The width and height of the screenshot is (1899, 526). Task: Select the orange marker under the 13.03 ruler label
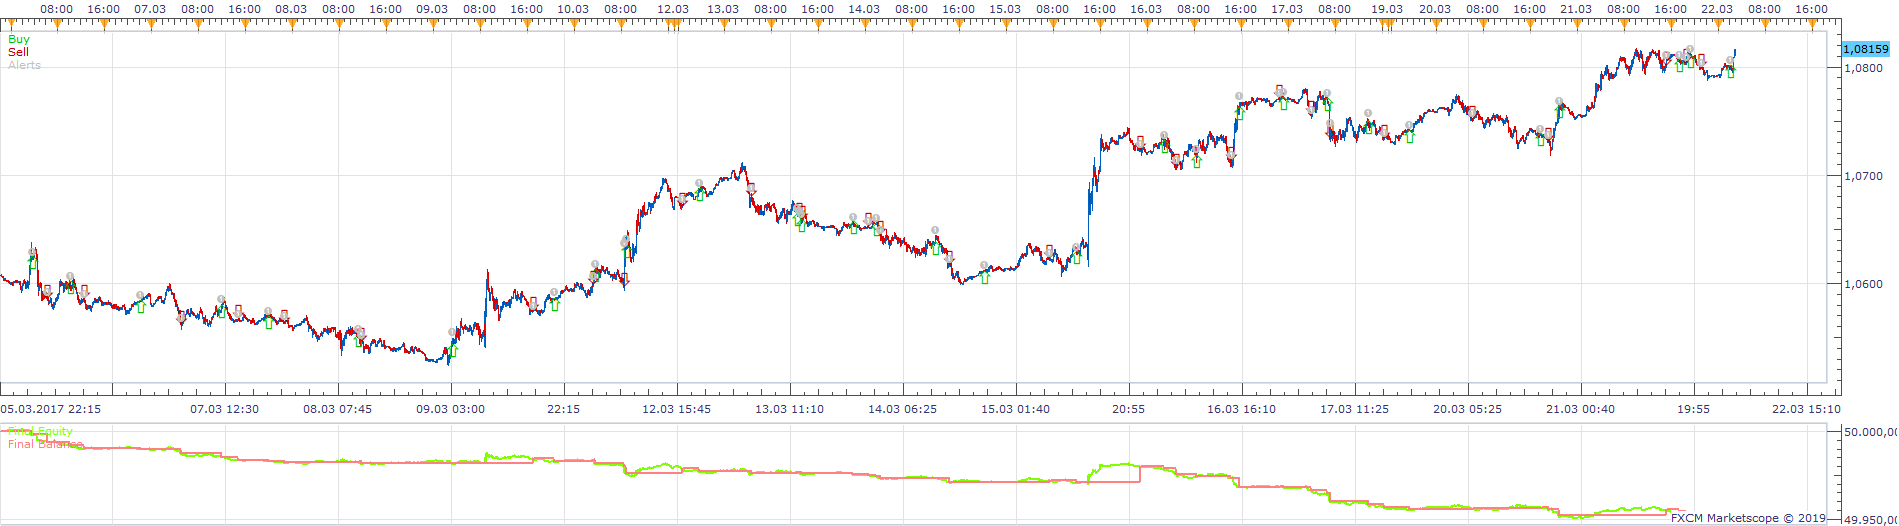[x=723, y=25]
